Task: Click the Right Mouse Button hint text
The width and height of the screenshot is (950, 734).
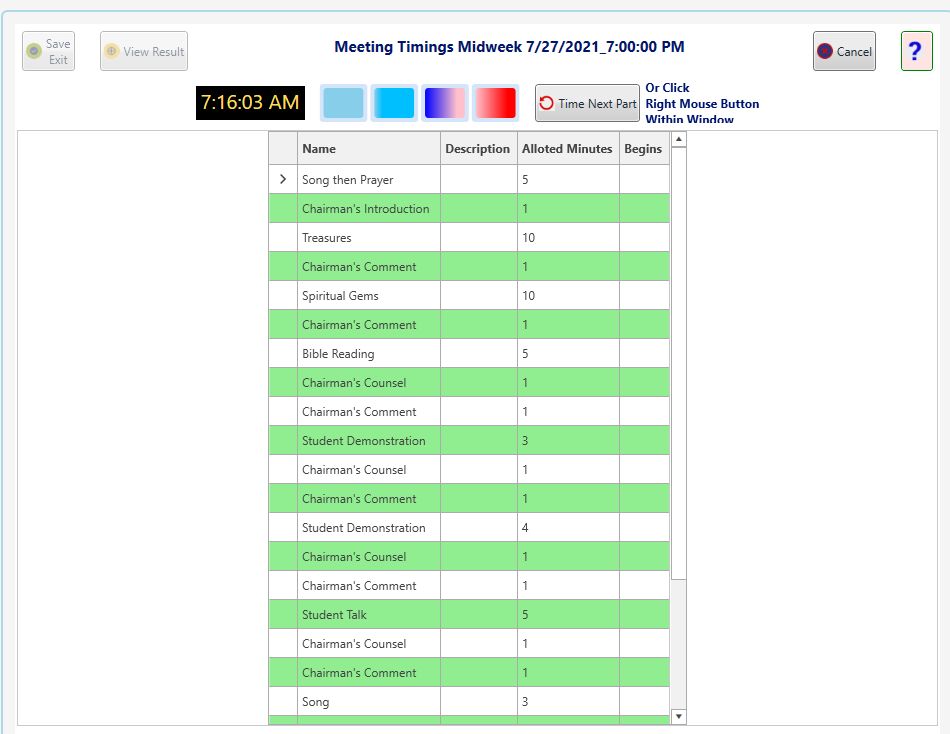Action: 702,104
